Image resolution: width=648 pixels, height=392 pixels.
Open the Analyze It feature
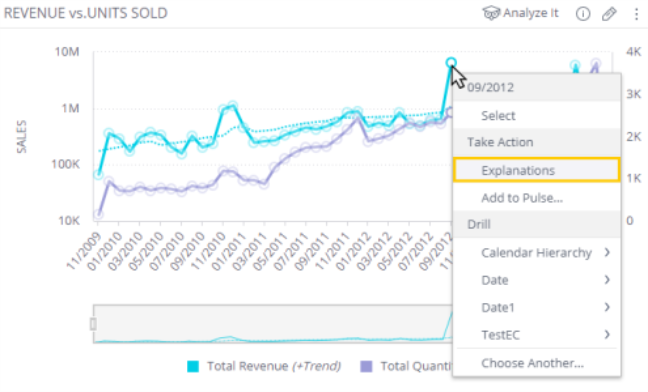(520, 13)
